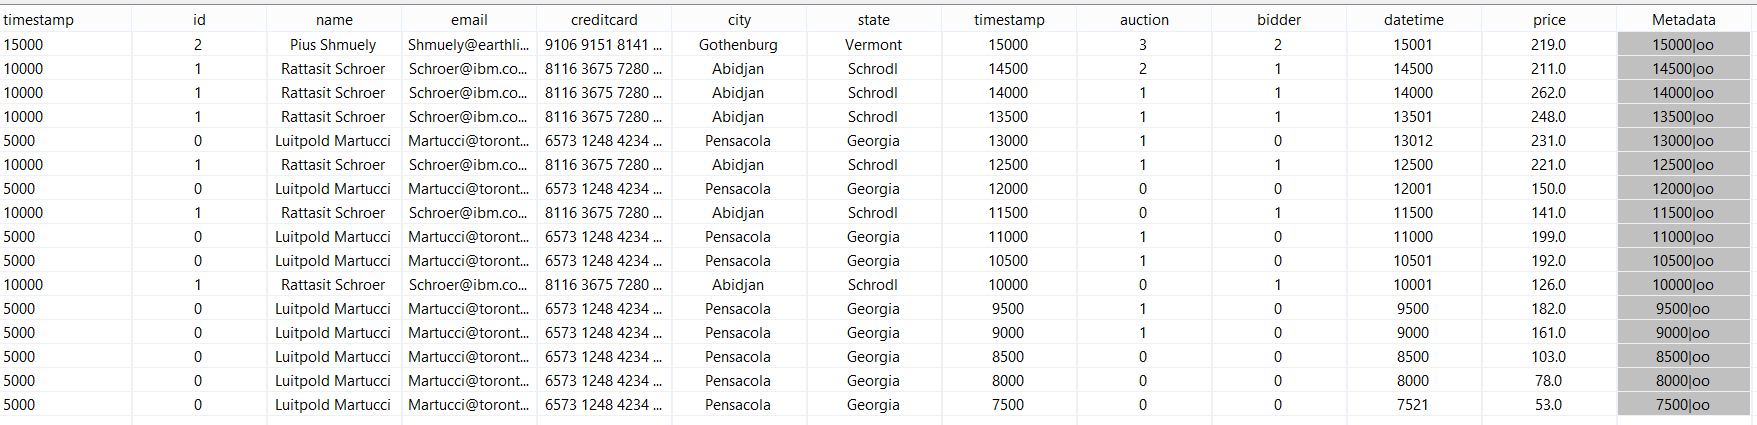This screenshot has width=1757, height=425.
Task: Sort by the "datetime" column header
Action: 1413,20
